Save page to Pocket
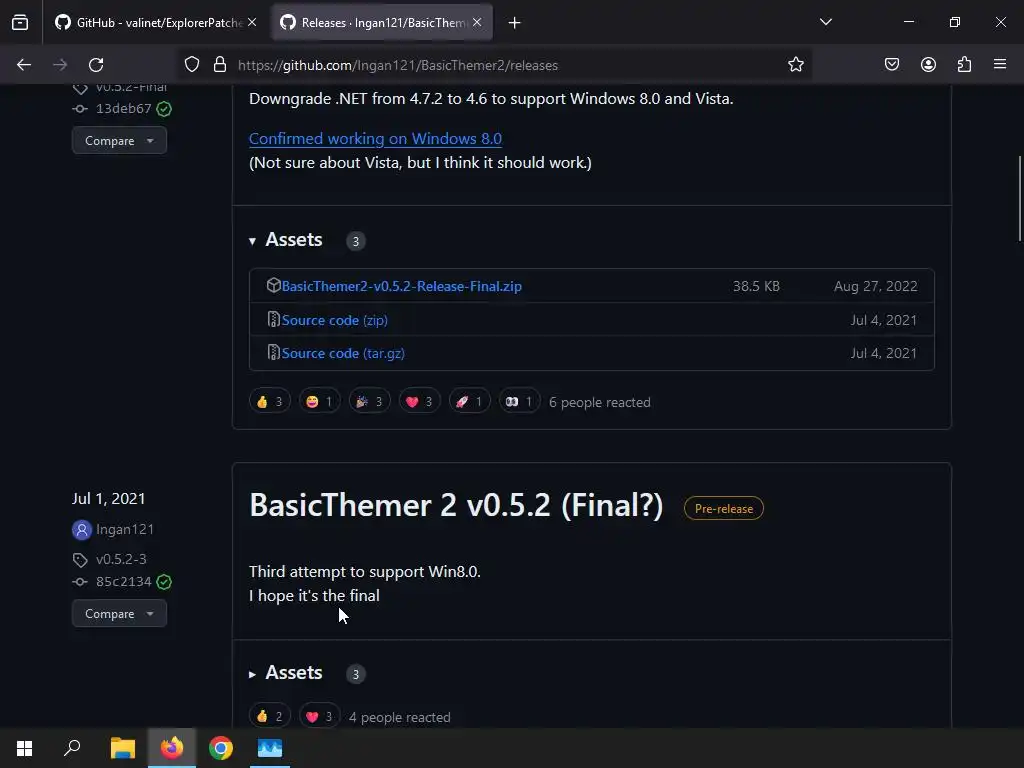 coord(892,65)
